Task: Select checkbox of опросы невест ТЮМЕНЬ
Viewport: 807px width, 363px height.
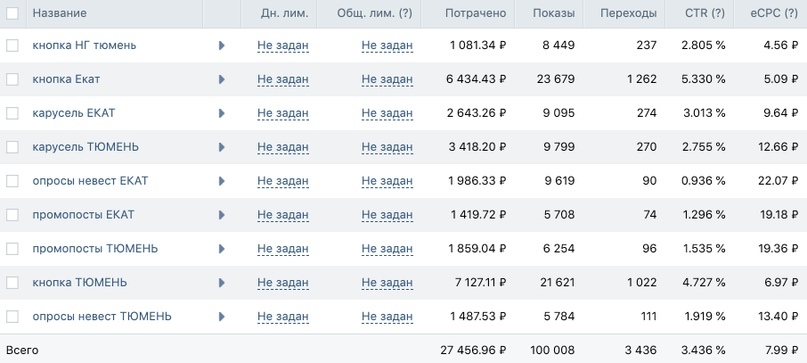Action: (12, 316)
